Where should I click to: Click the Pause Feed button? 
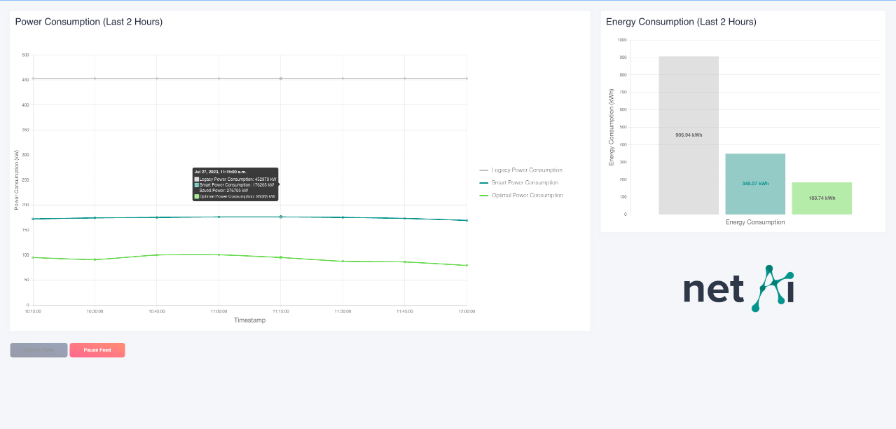97,350
